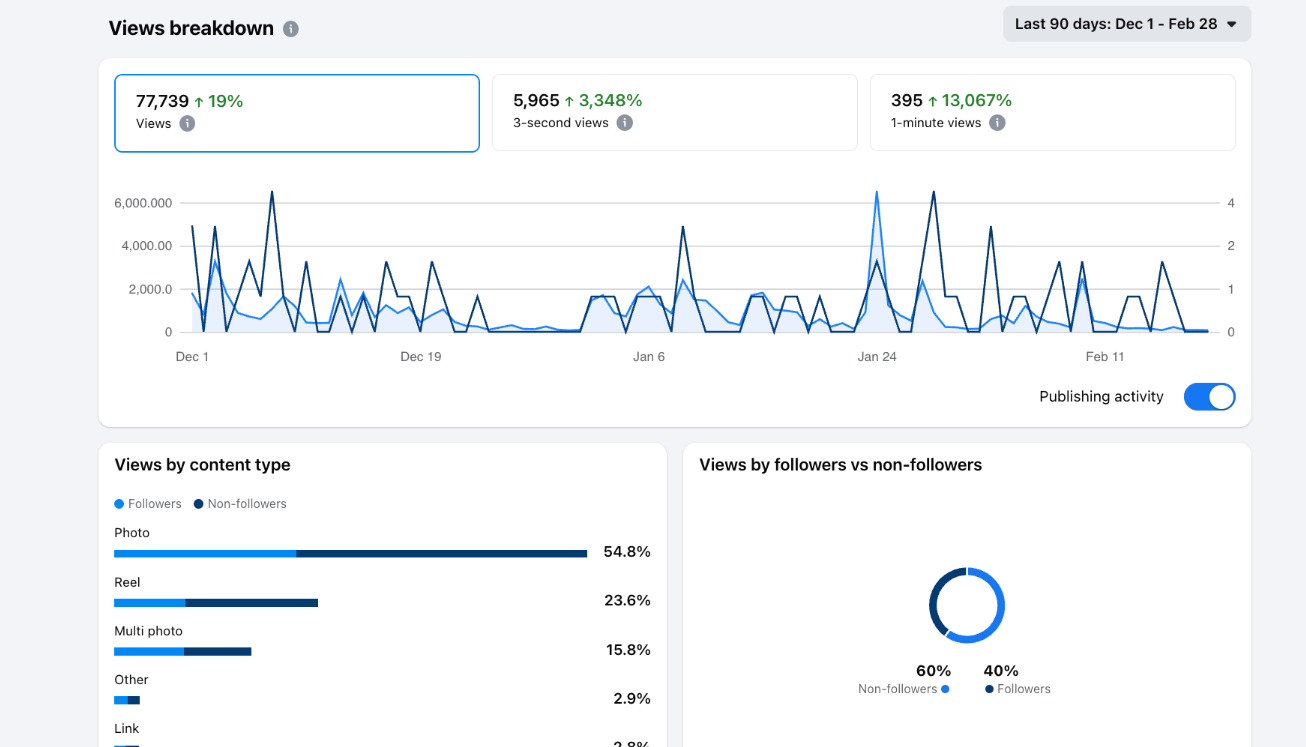This screenshot has height=747, width=1306.
Task: Click info icon beside Views metric
Action: [187, 124]
